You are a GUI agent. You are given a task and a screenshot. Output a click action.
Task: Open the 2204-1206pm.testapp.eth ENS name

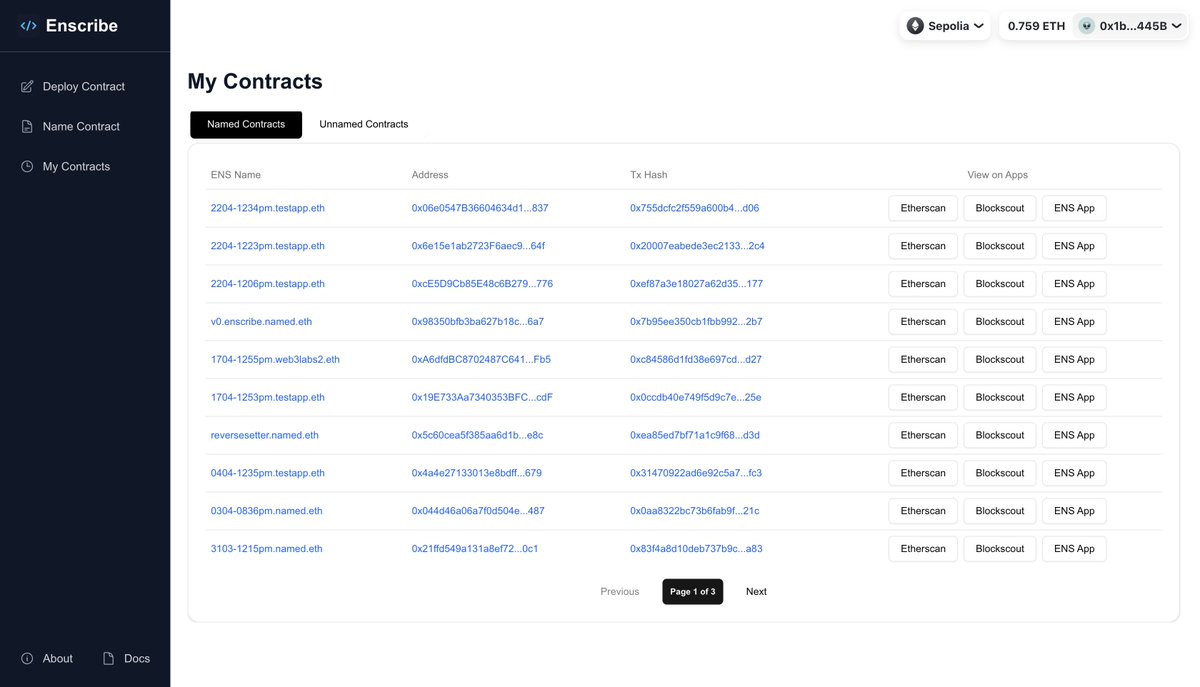tap(268, 284)
